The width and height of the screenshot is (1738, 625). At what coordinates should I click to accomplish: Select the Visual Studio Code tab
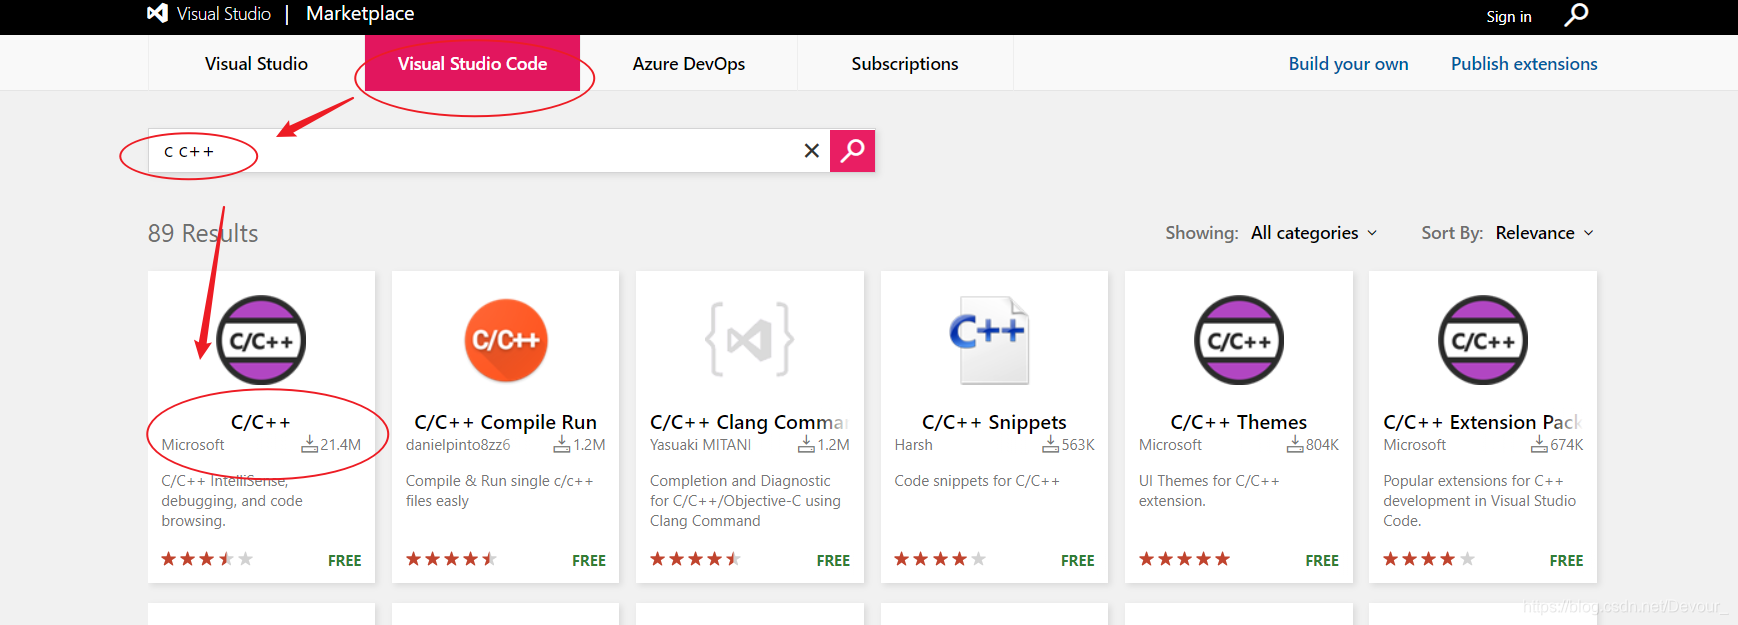point(472,63)
